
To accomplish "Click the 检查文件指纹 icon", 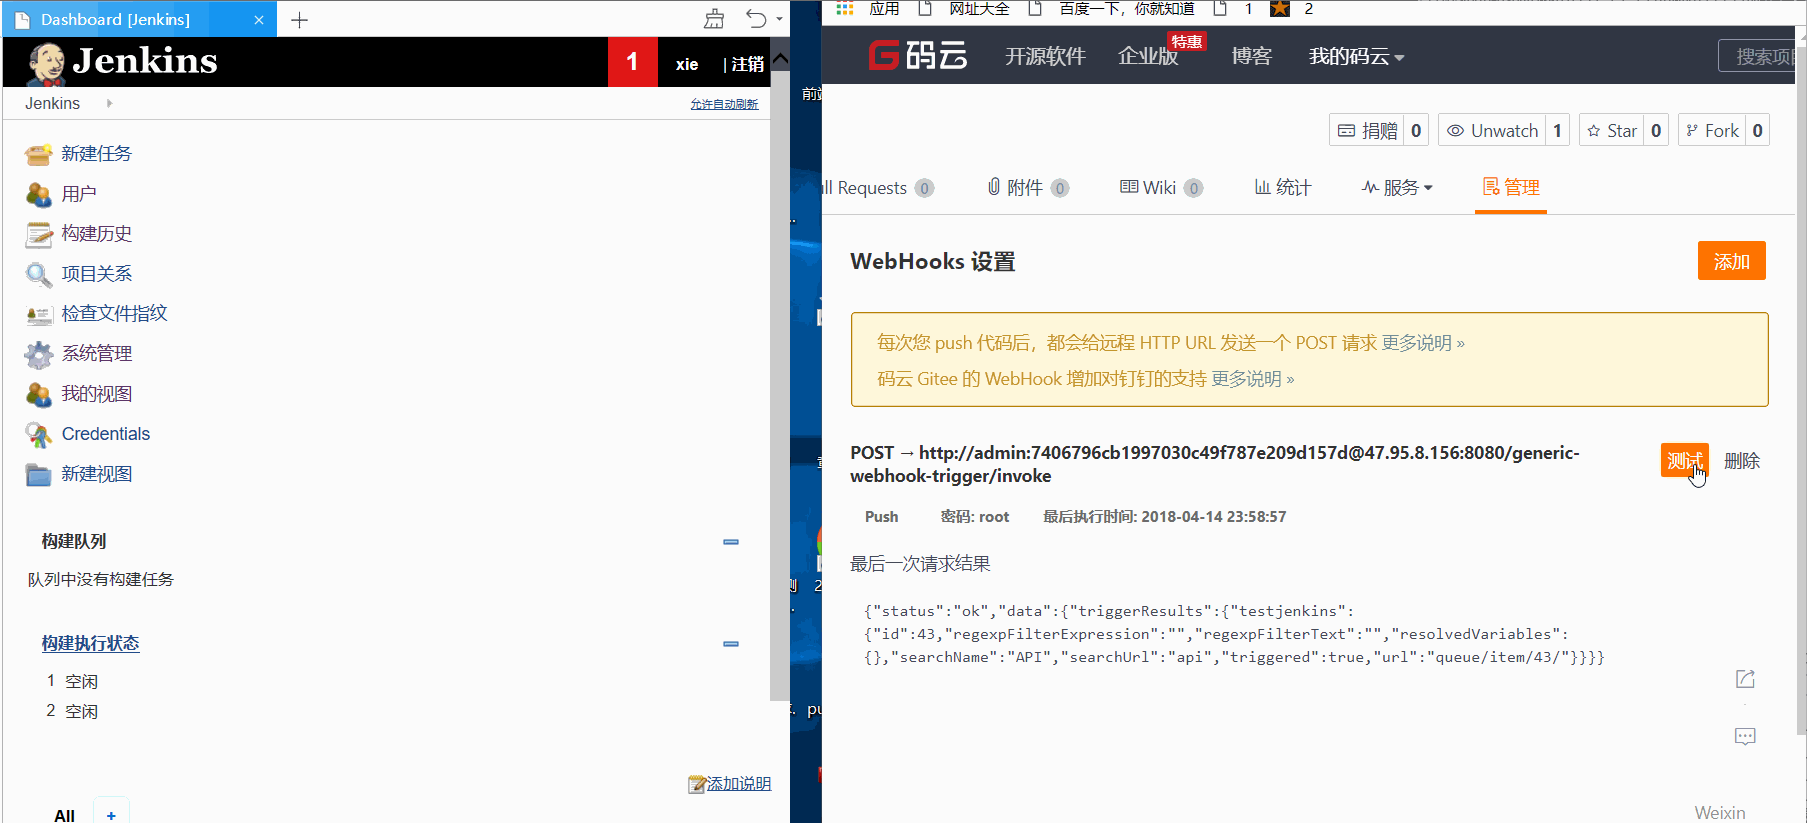I will coord(39,314).
